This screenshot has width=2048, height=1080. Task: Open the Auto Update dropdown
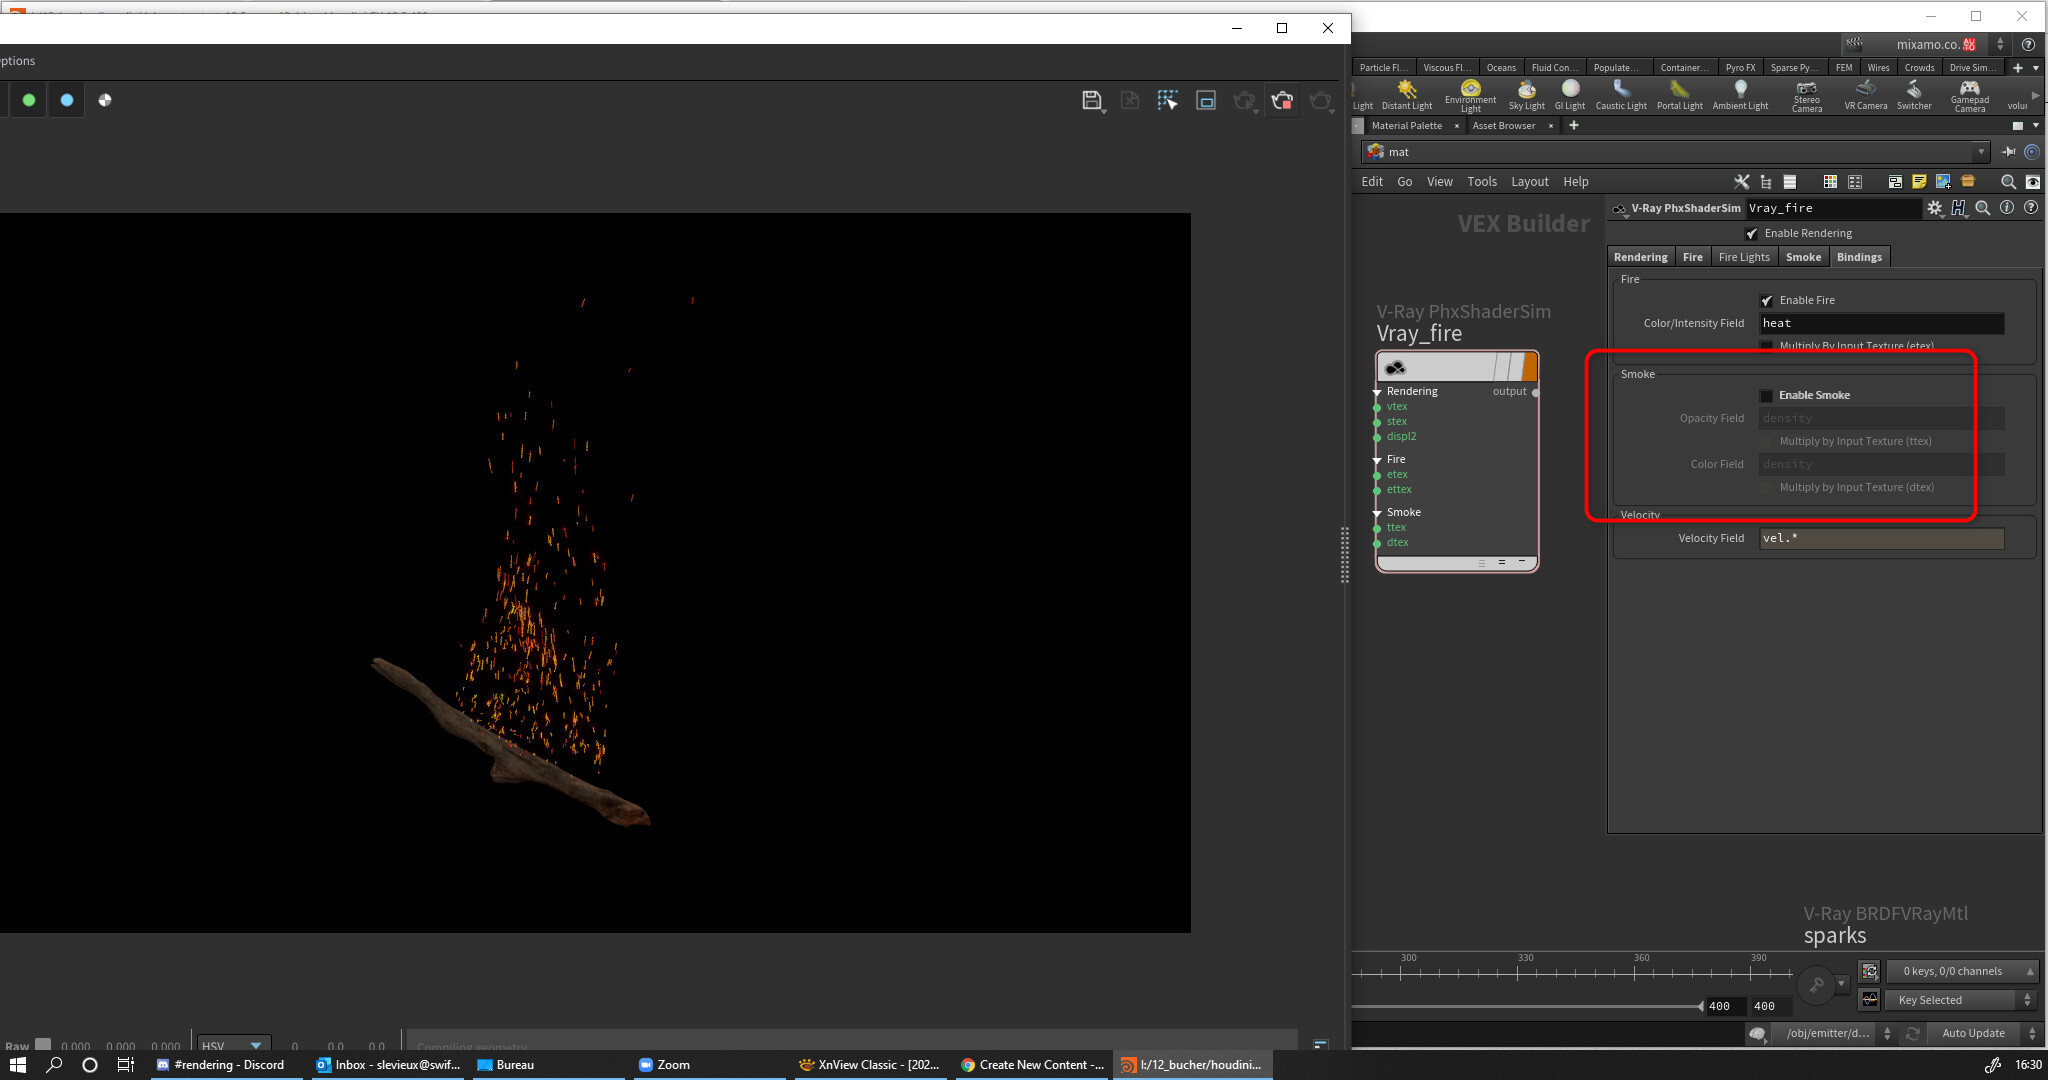pos(1984,1033)
